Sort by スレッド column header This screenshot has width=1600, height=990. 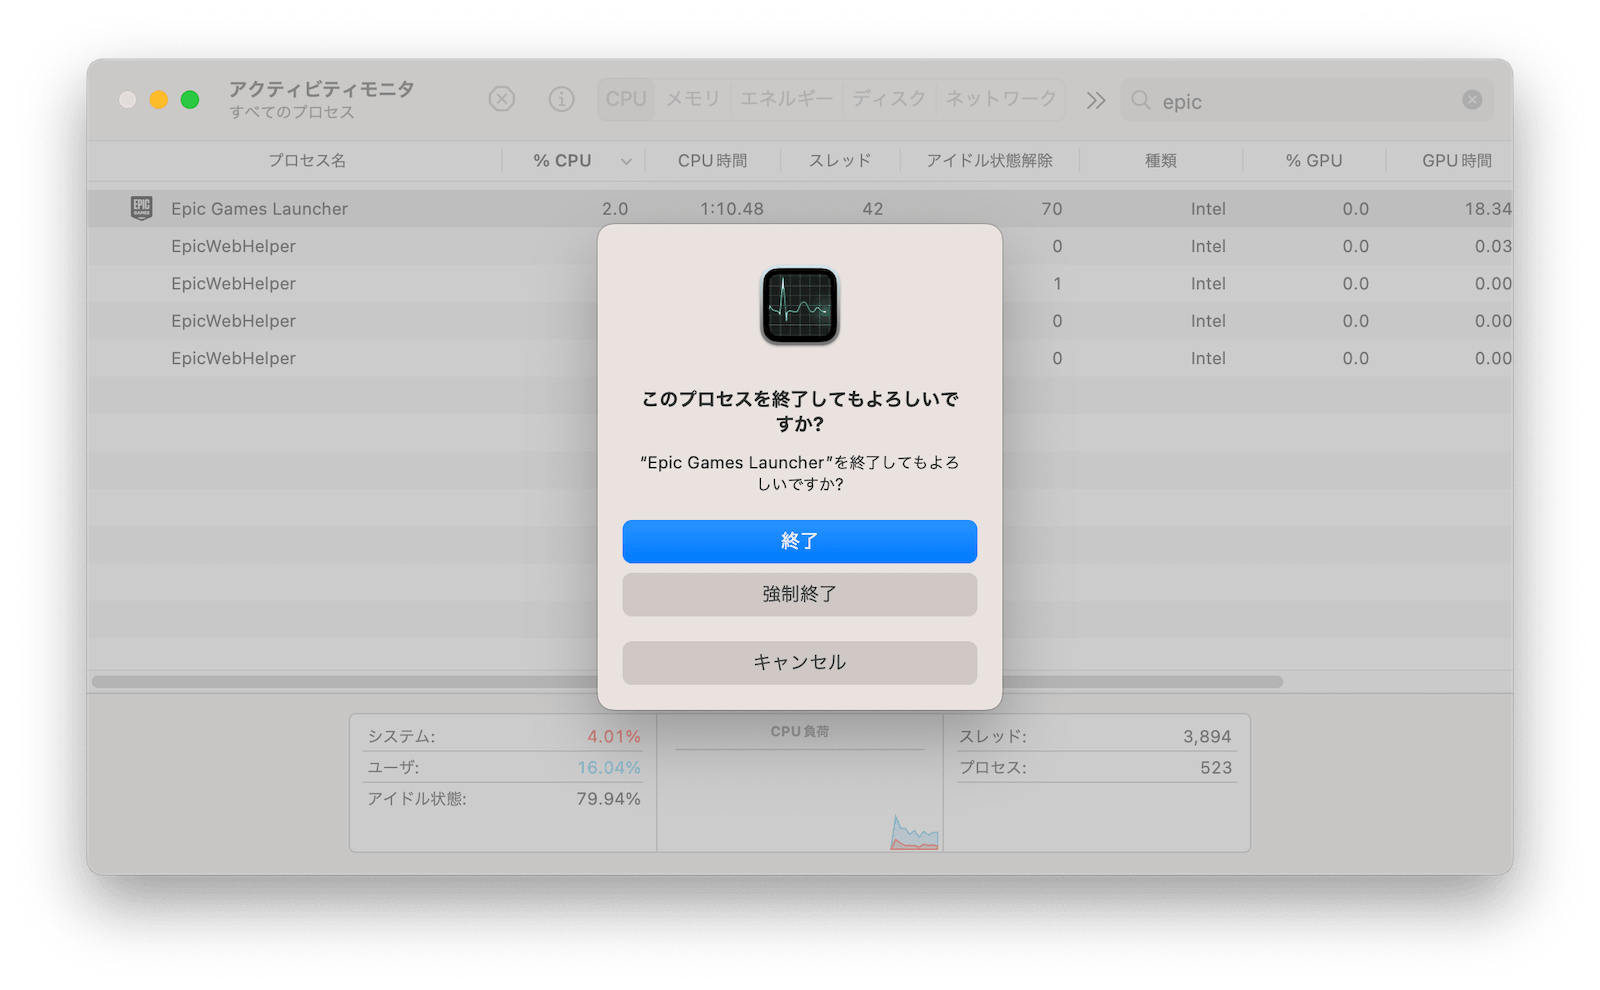(x=840, y=160)
